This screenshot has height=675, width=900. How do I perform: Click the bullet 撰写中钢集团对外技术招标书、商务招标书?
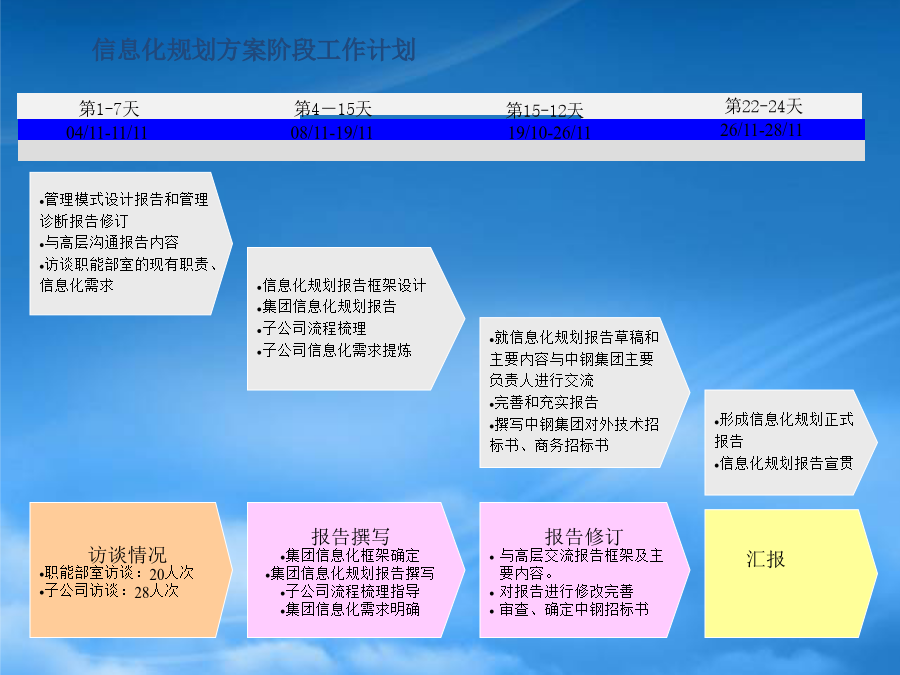click(x=574, y=435)
